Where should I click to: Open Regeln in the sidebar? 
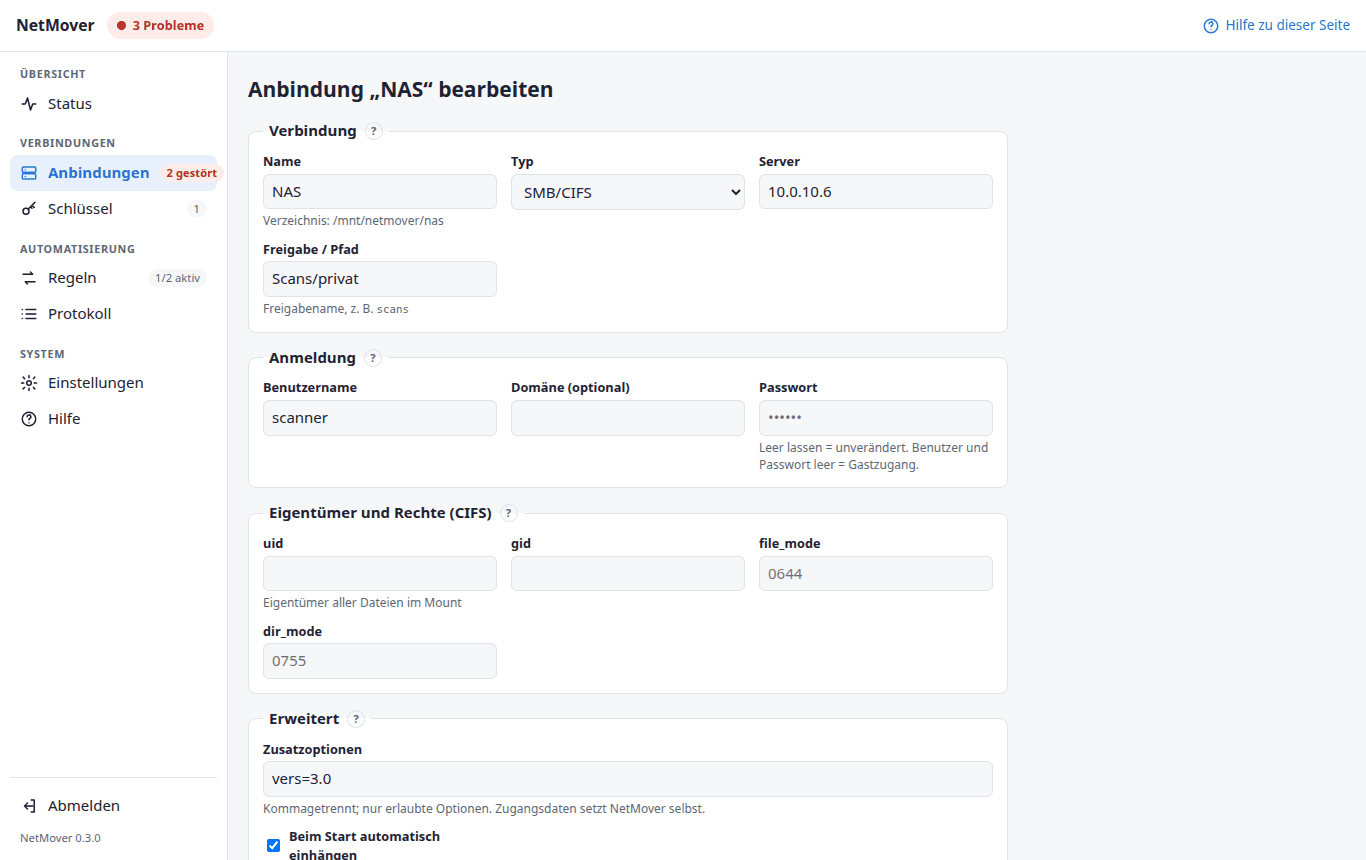click(113, 278)
